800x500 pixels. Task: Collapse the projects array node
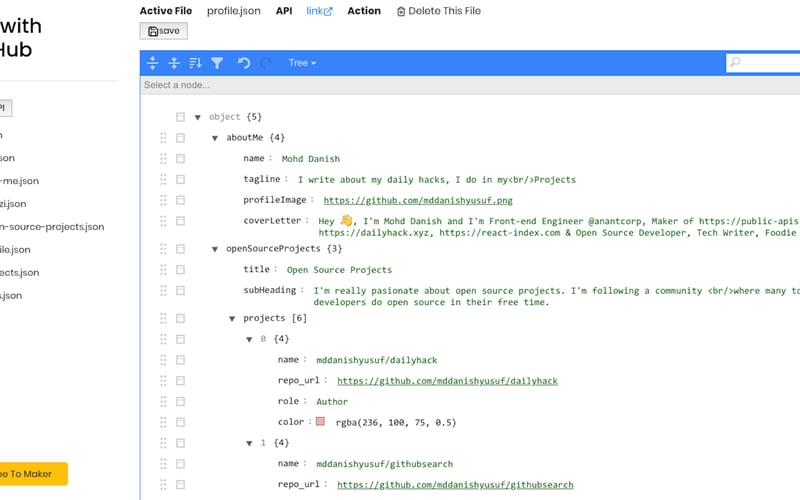[232, 318]
